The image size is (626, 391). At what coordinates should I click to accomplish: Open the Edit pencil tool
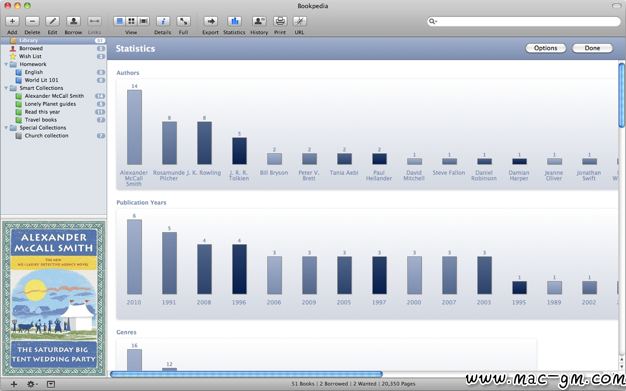point(52,21)
